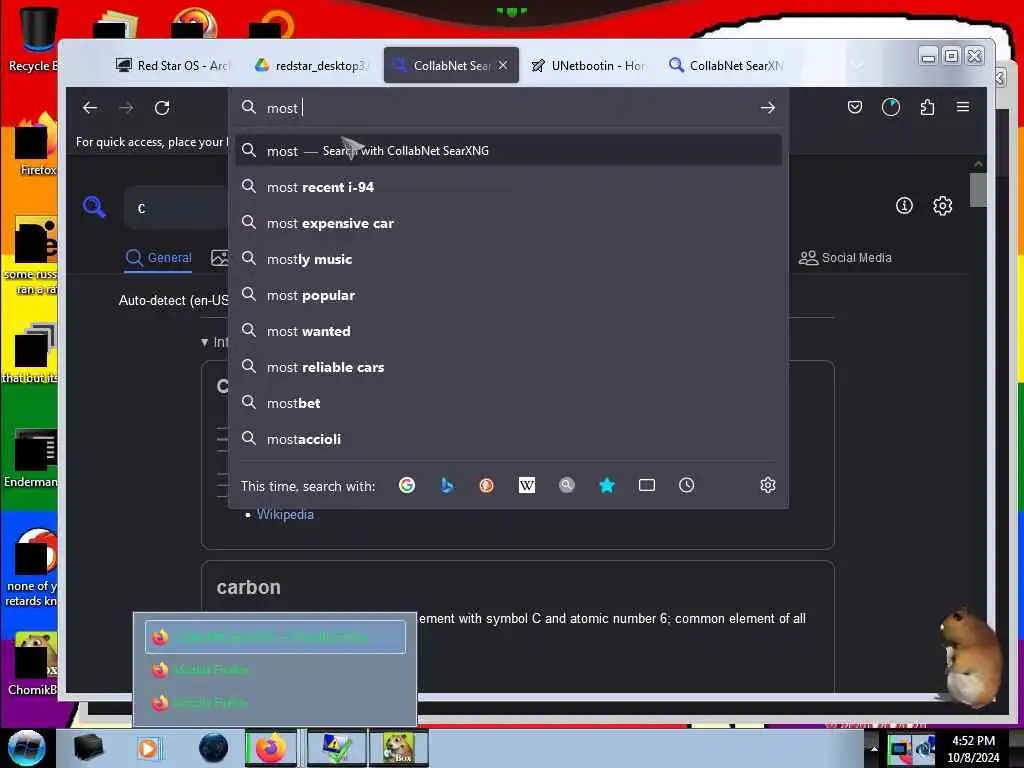1024x768 pixels.
Task: Search this time with Wikipedia
Action: pos(526,485)
